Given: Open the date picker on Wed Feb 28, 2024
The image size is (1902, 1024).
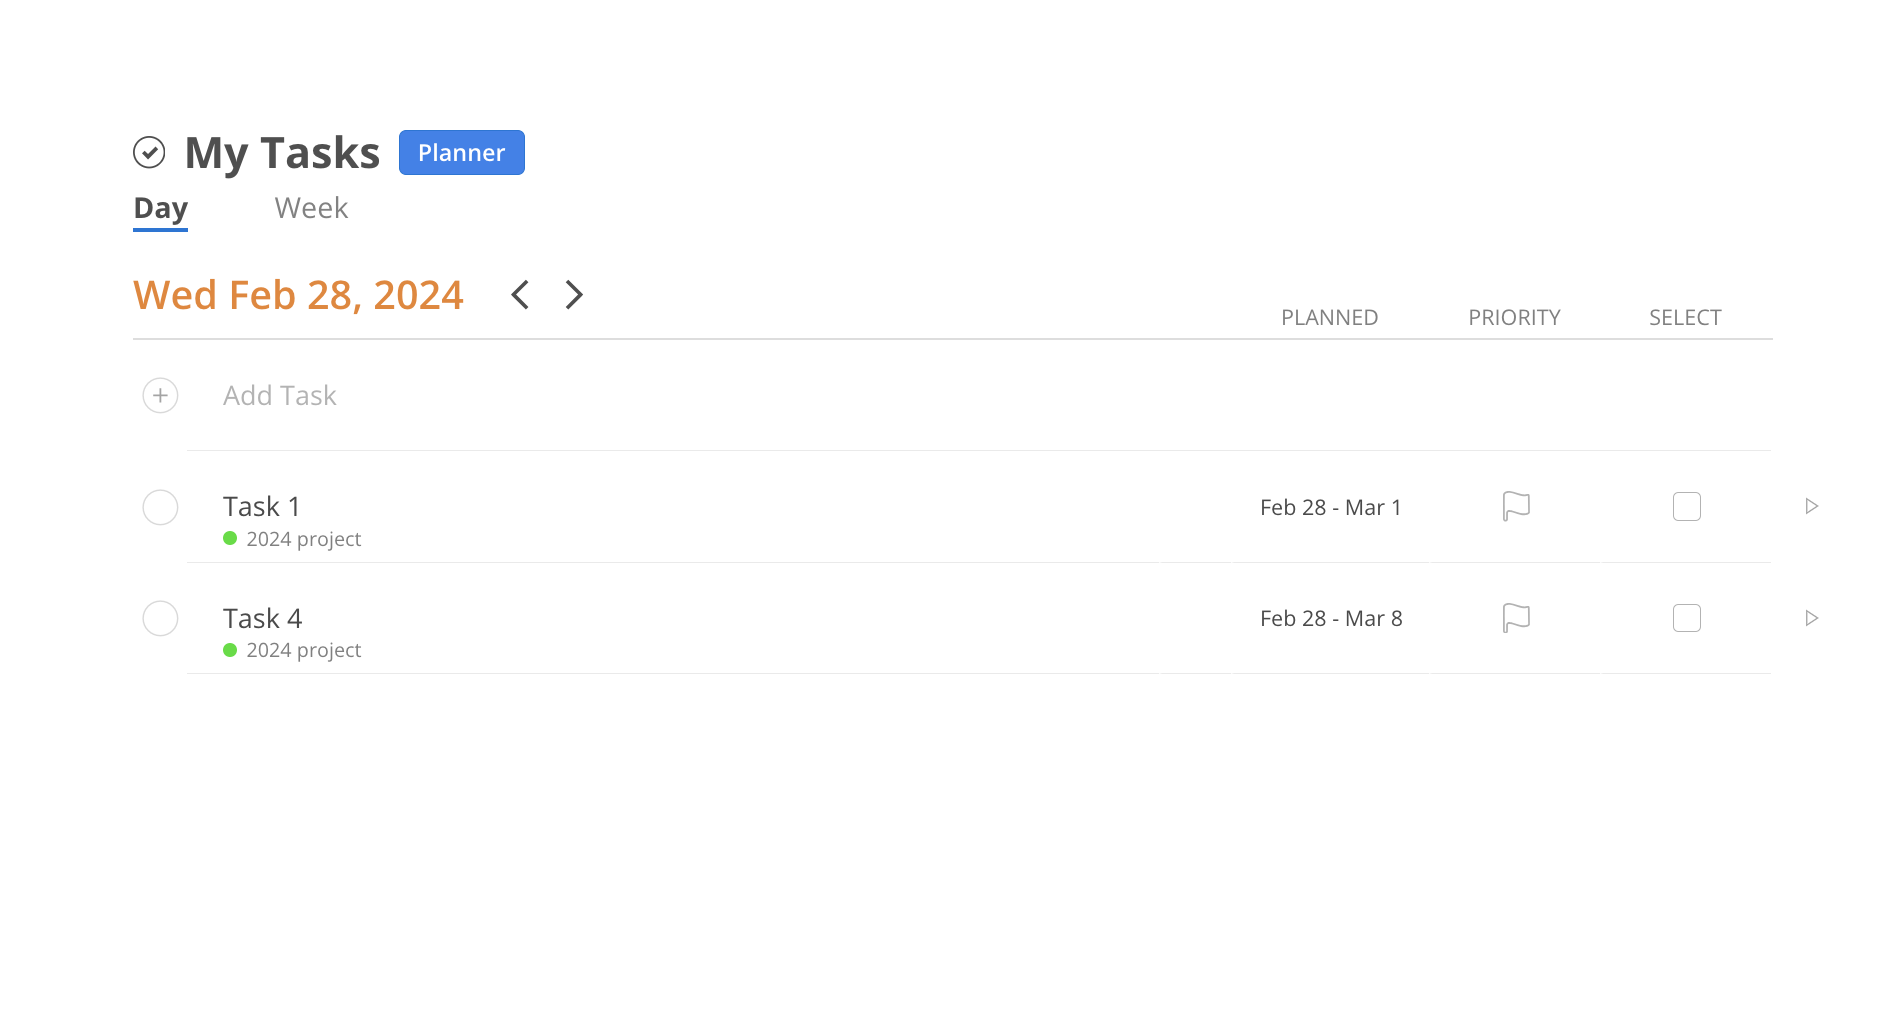Looking at the screenshot, I should tap(298, 294).
